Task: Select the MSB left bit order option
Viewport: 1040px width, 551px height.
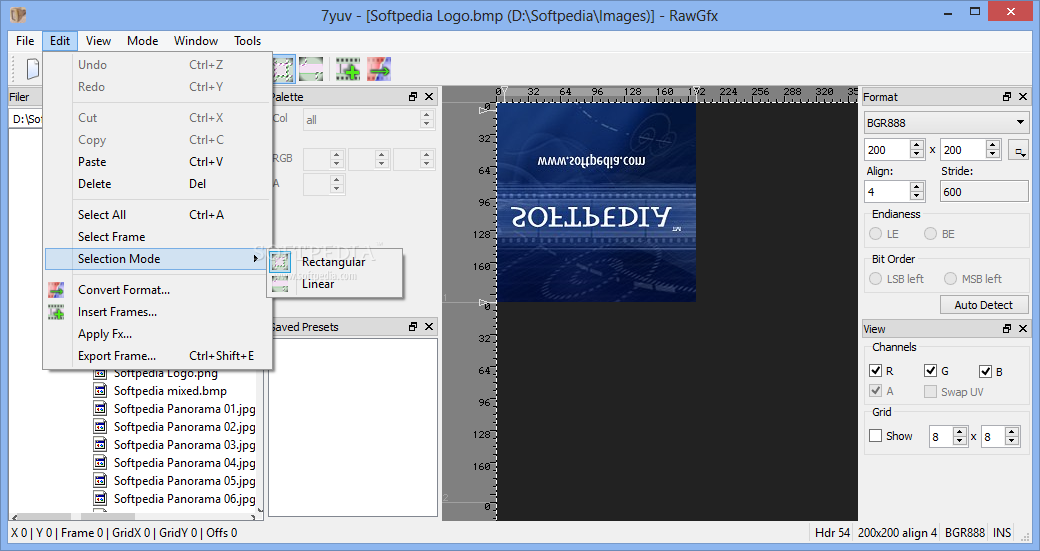Action: tap(950, 278)
